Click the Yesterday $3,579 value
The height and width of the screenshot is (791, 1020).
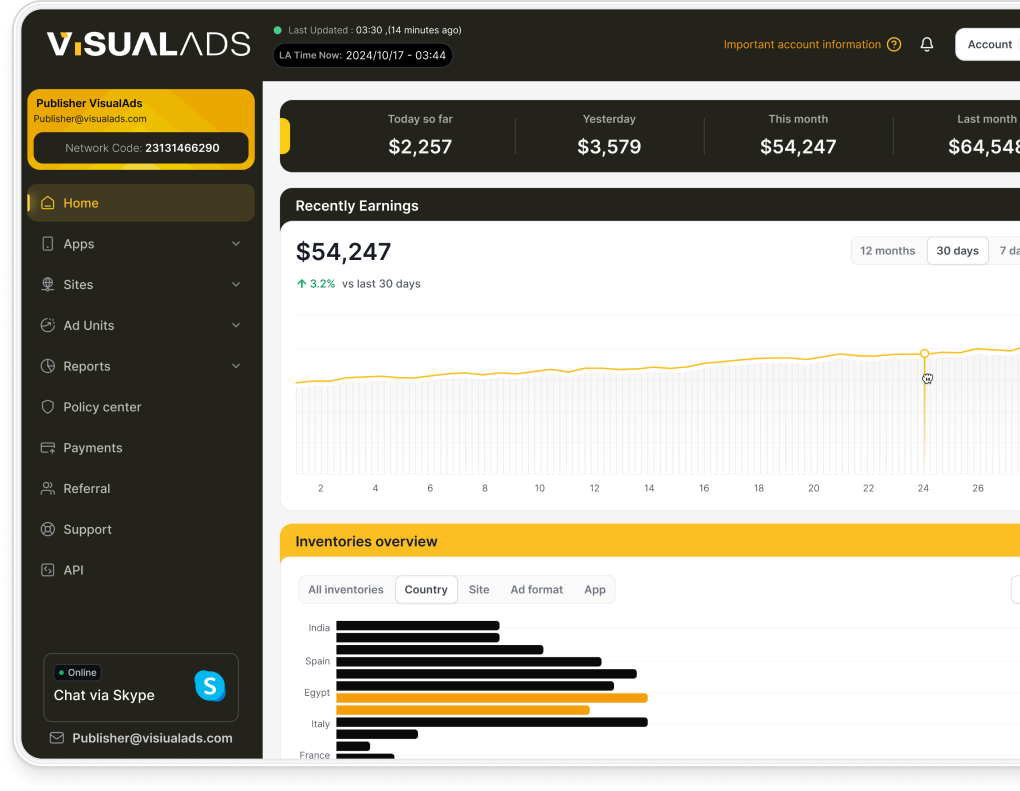(x=609, y=146)
